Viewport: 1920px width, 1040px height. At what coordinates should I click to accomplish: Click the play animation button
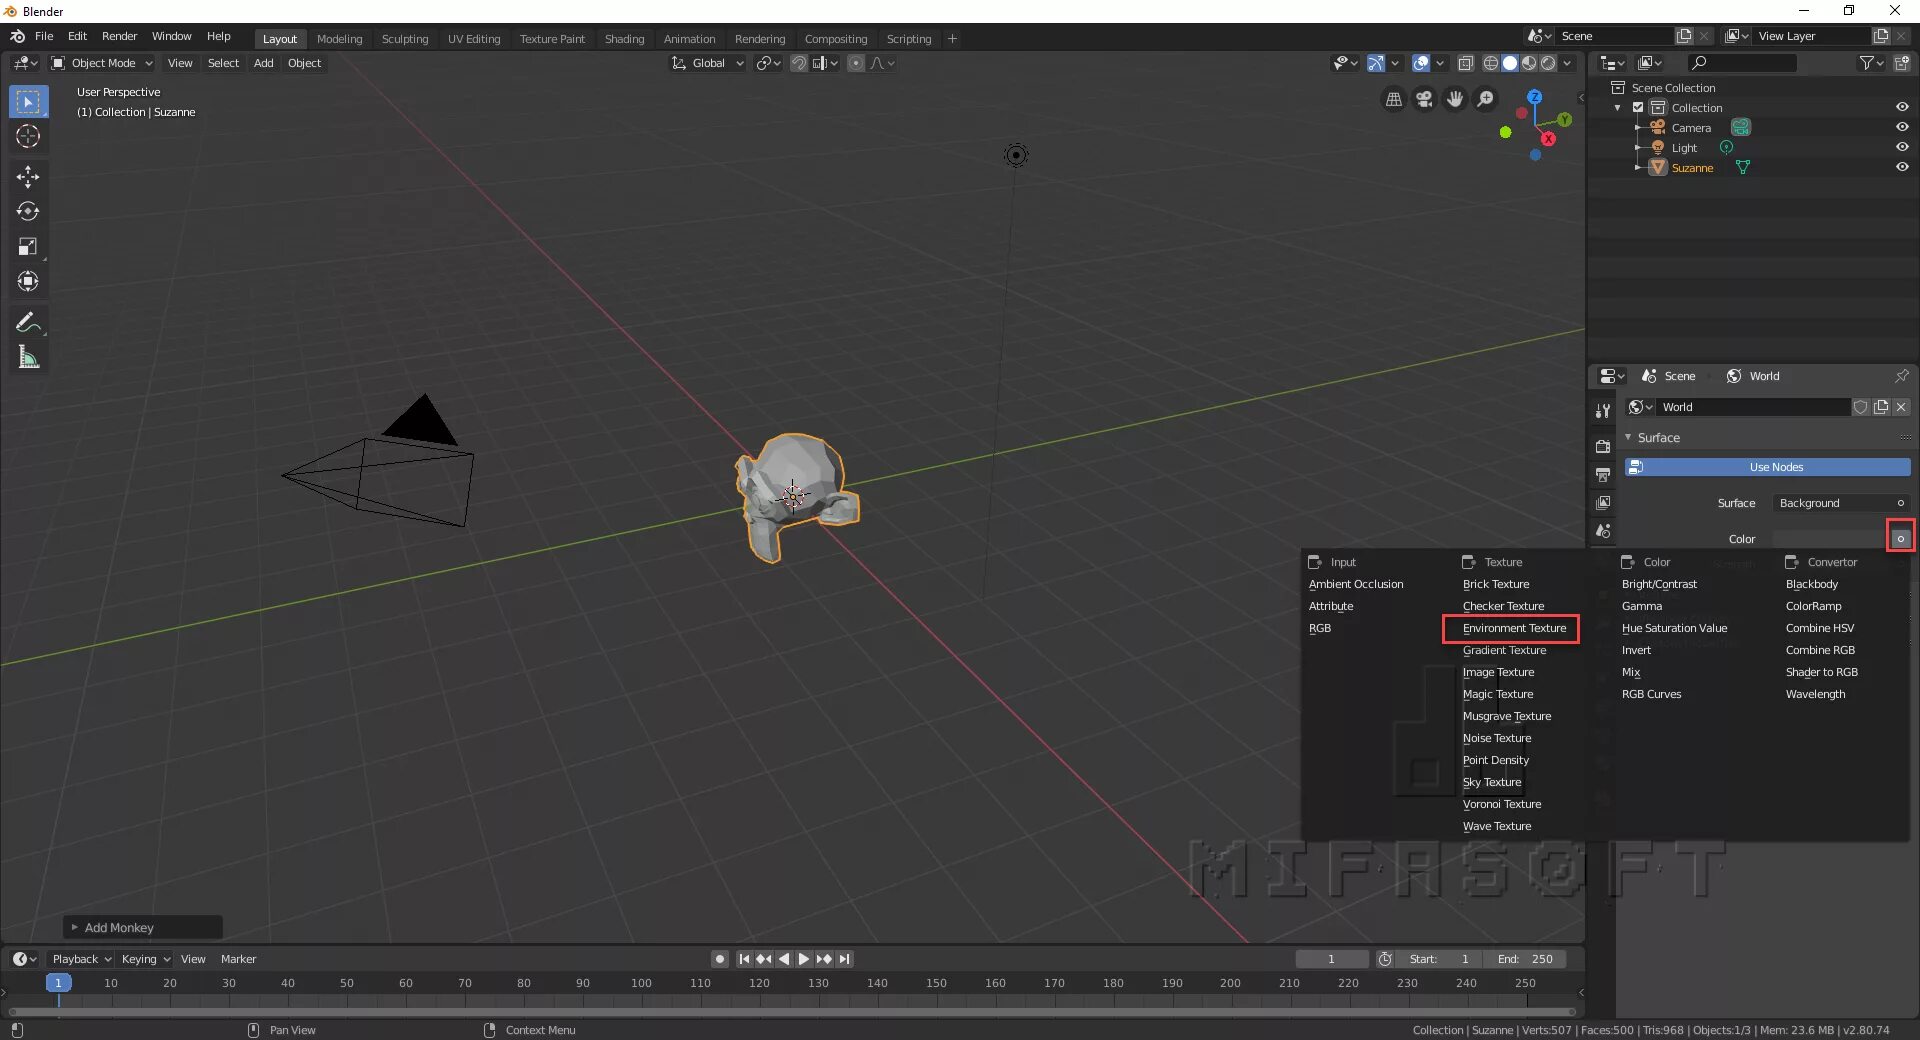803,959
